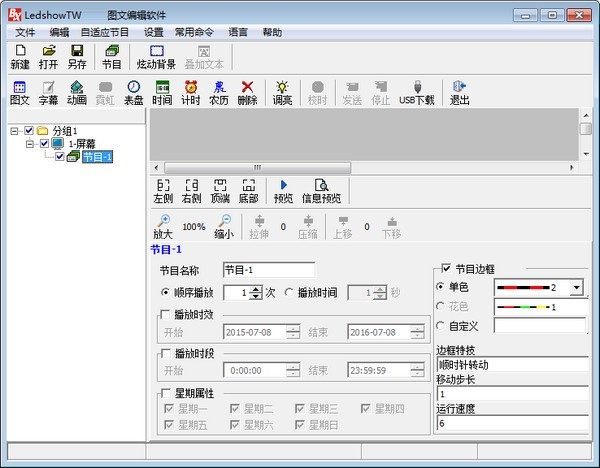This screenshot has width=600, height=468.
Task: Open the 单色 border style dropdown
Action: coord(576,288)
